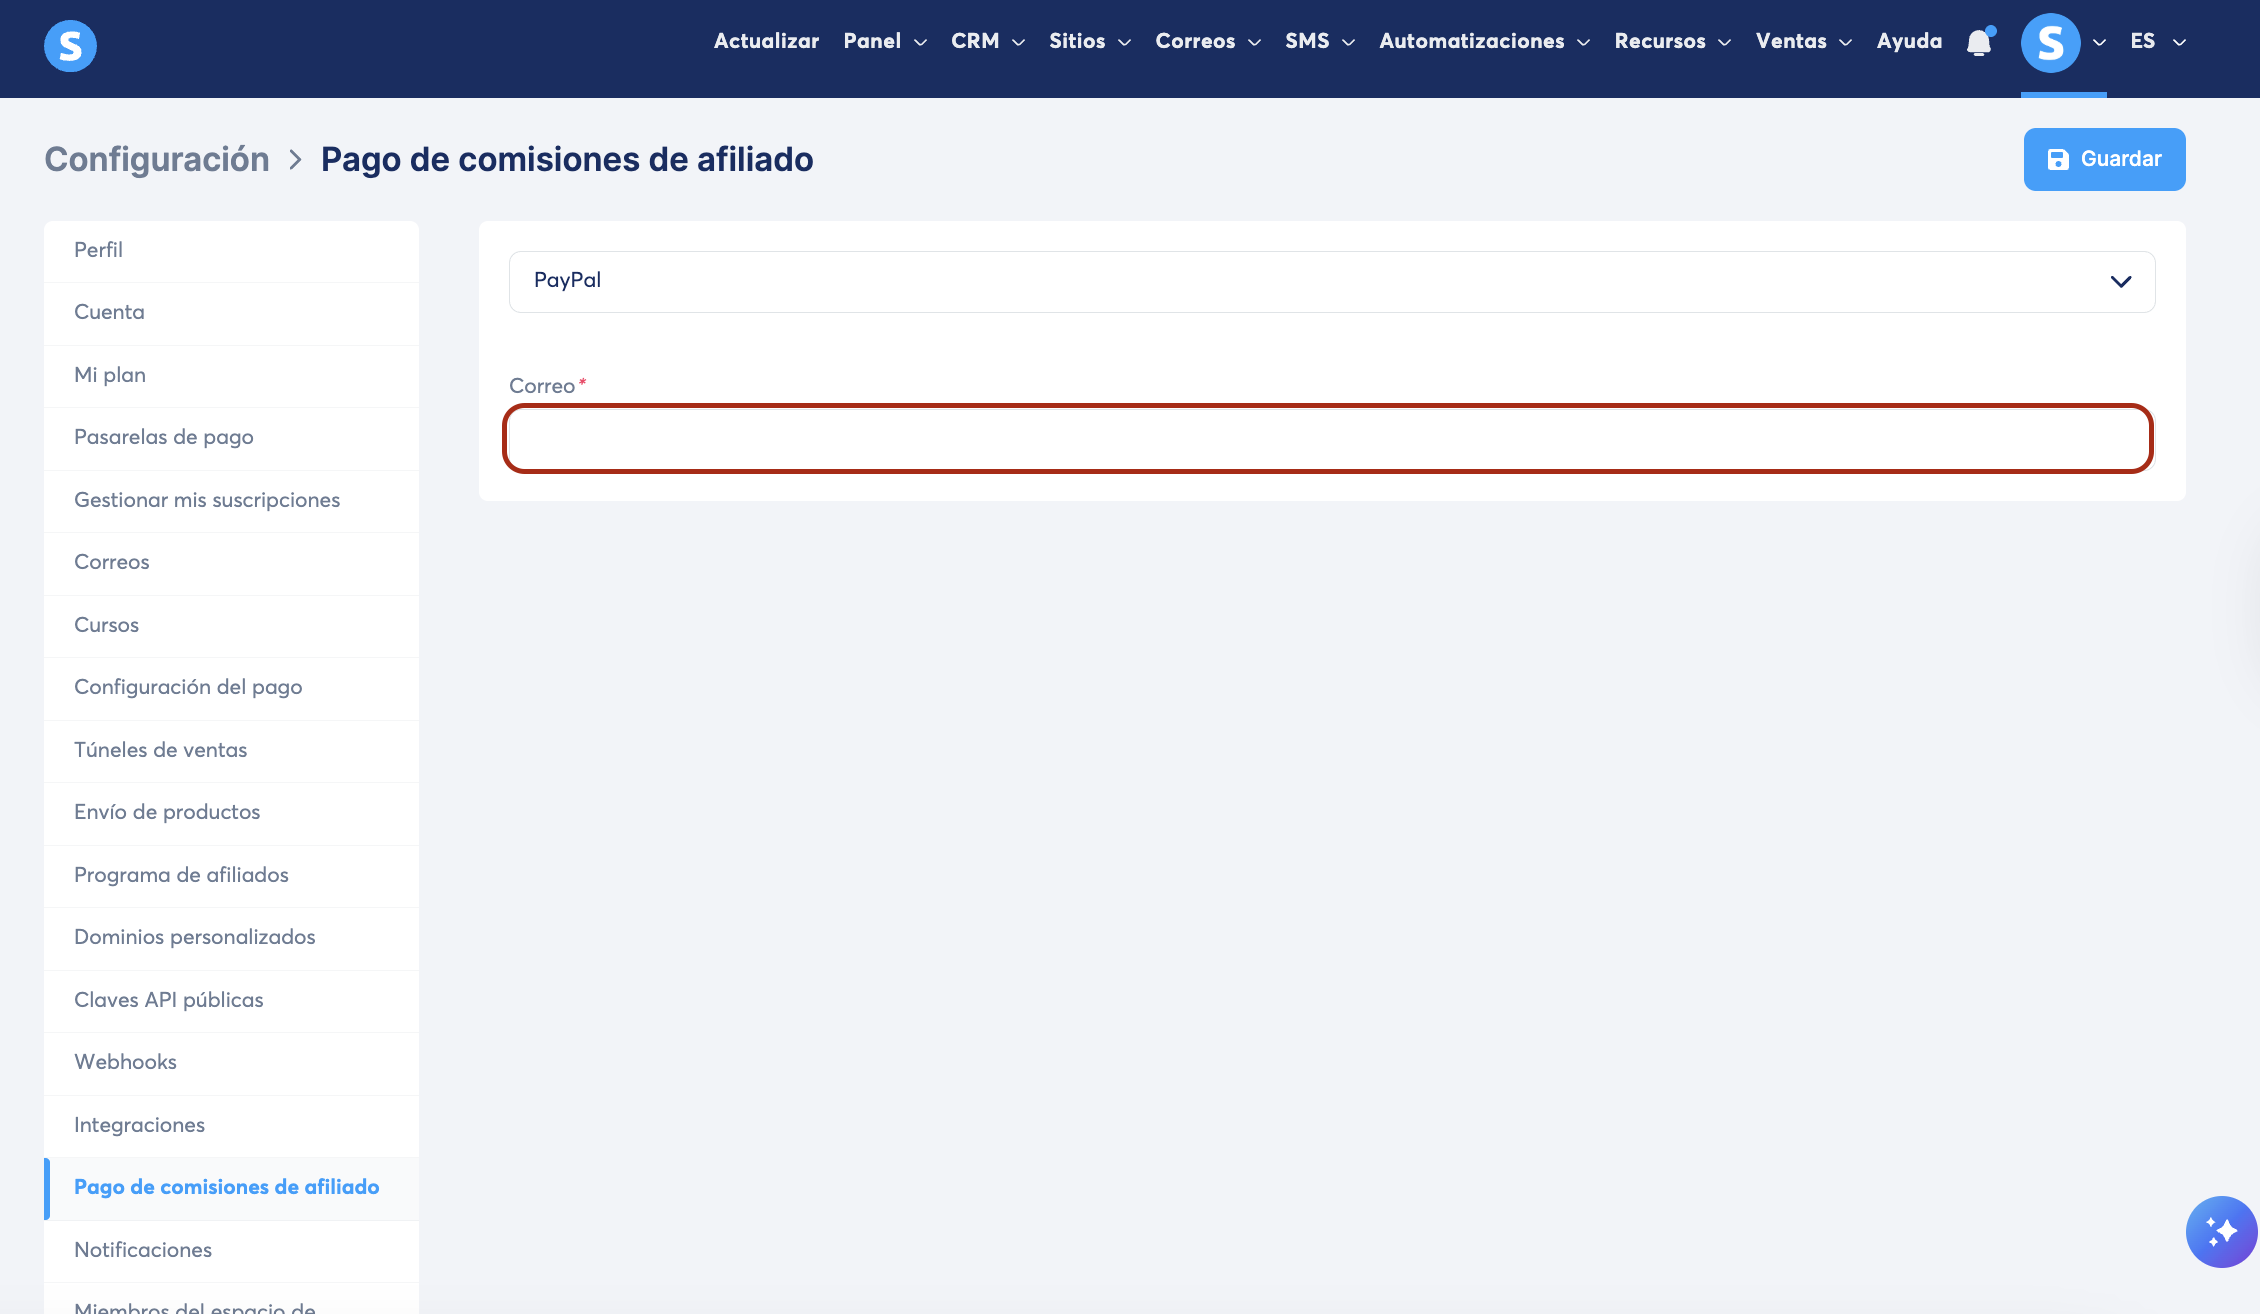The width and height of the screenshot is (2260, 1314).
Task: Expand the CRM menu
Action: 987,41
